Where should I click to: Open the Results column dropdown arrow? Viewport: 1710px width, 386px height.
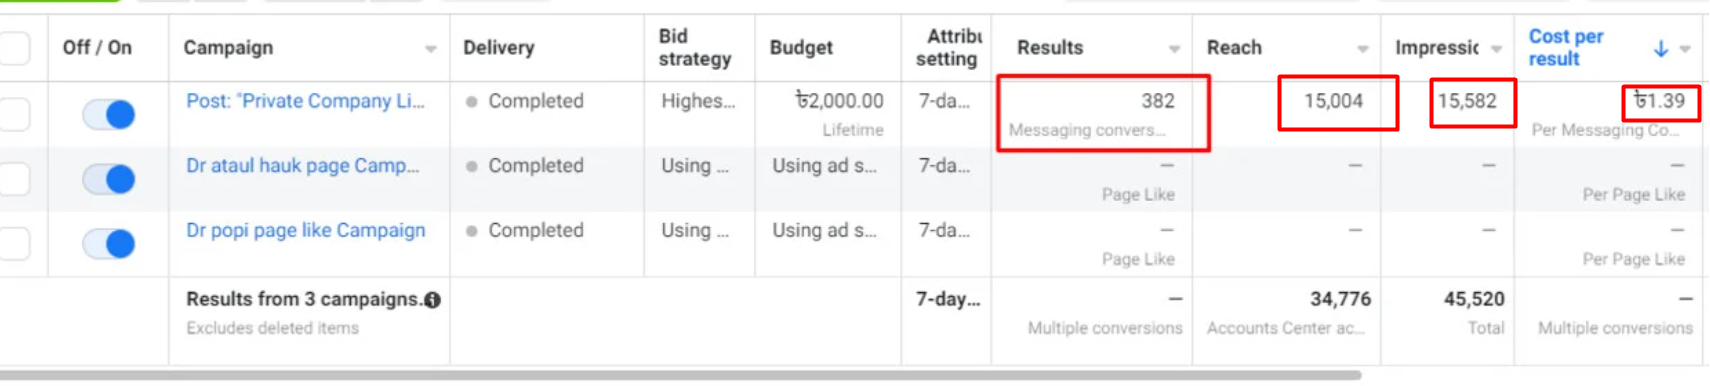click(x=1174, y=49)
